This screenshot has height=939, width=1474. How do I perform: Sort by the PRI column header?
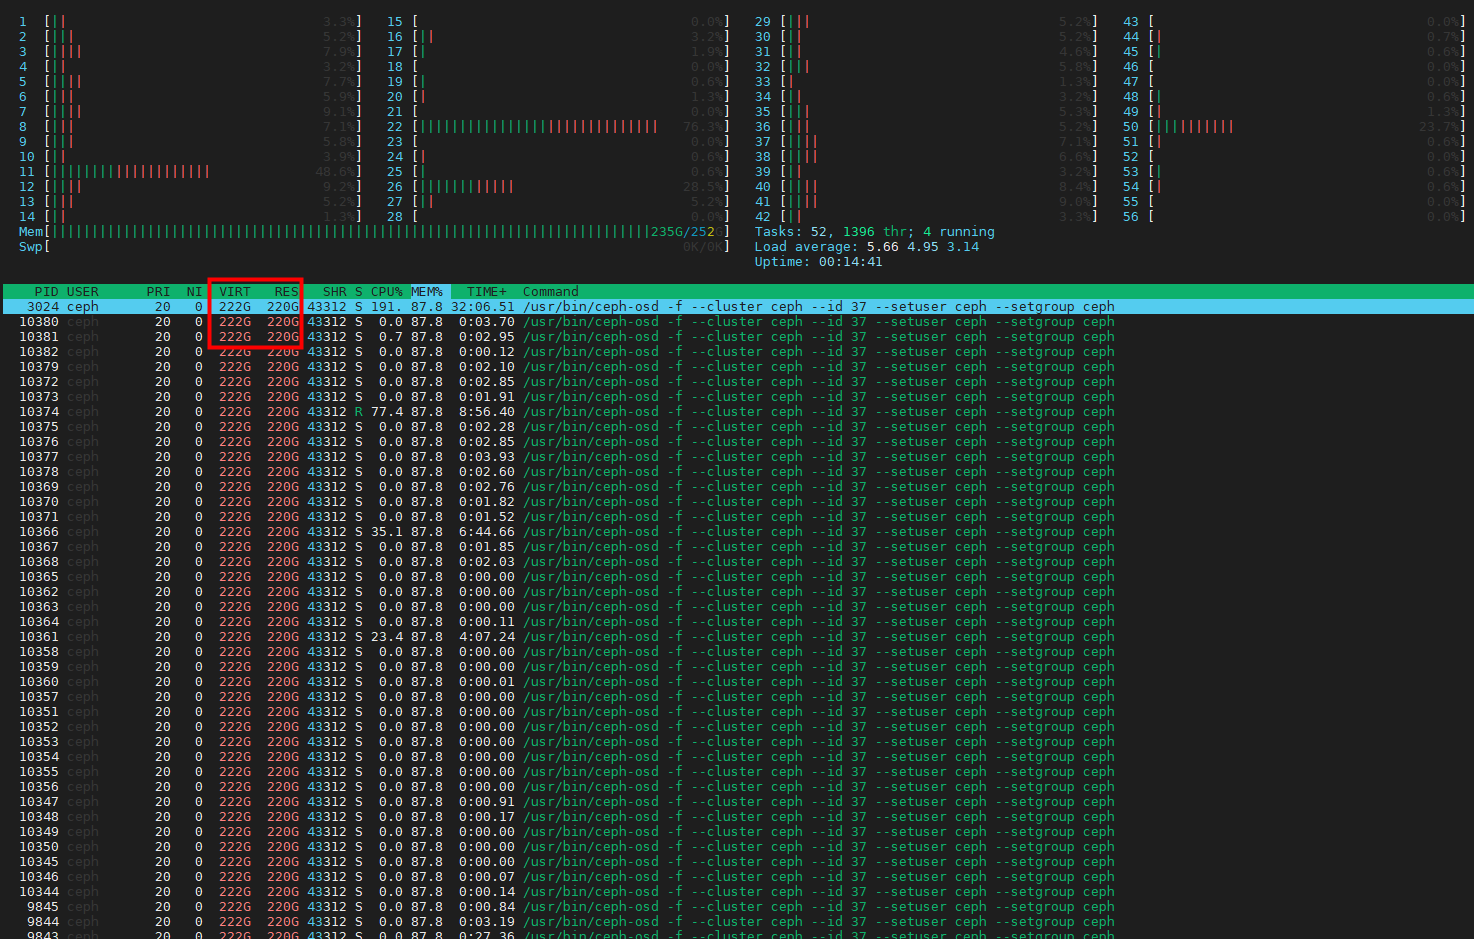[158, 292]
